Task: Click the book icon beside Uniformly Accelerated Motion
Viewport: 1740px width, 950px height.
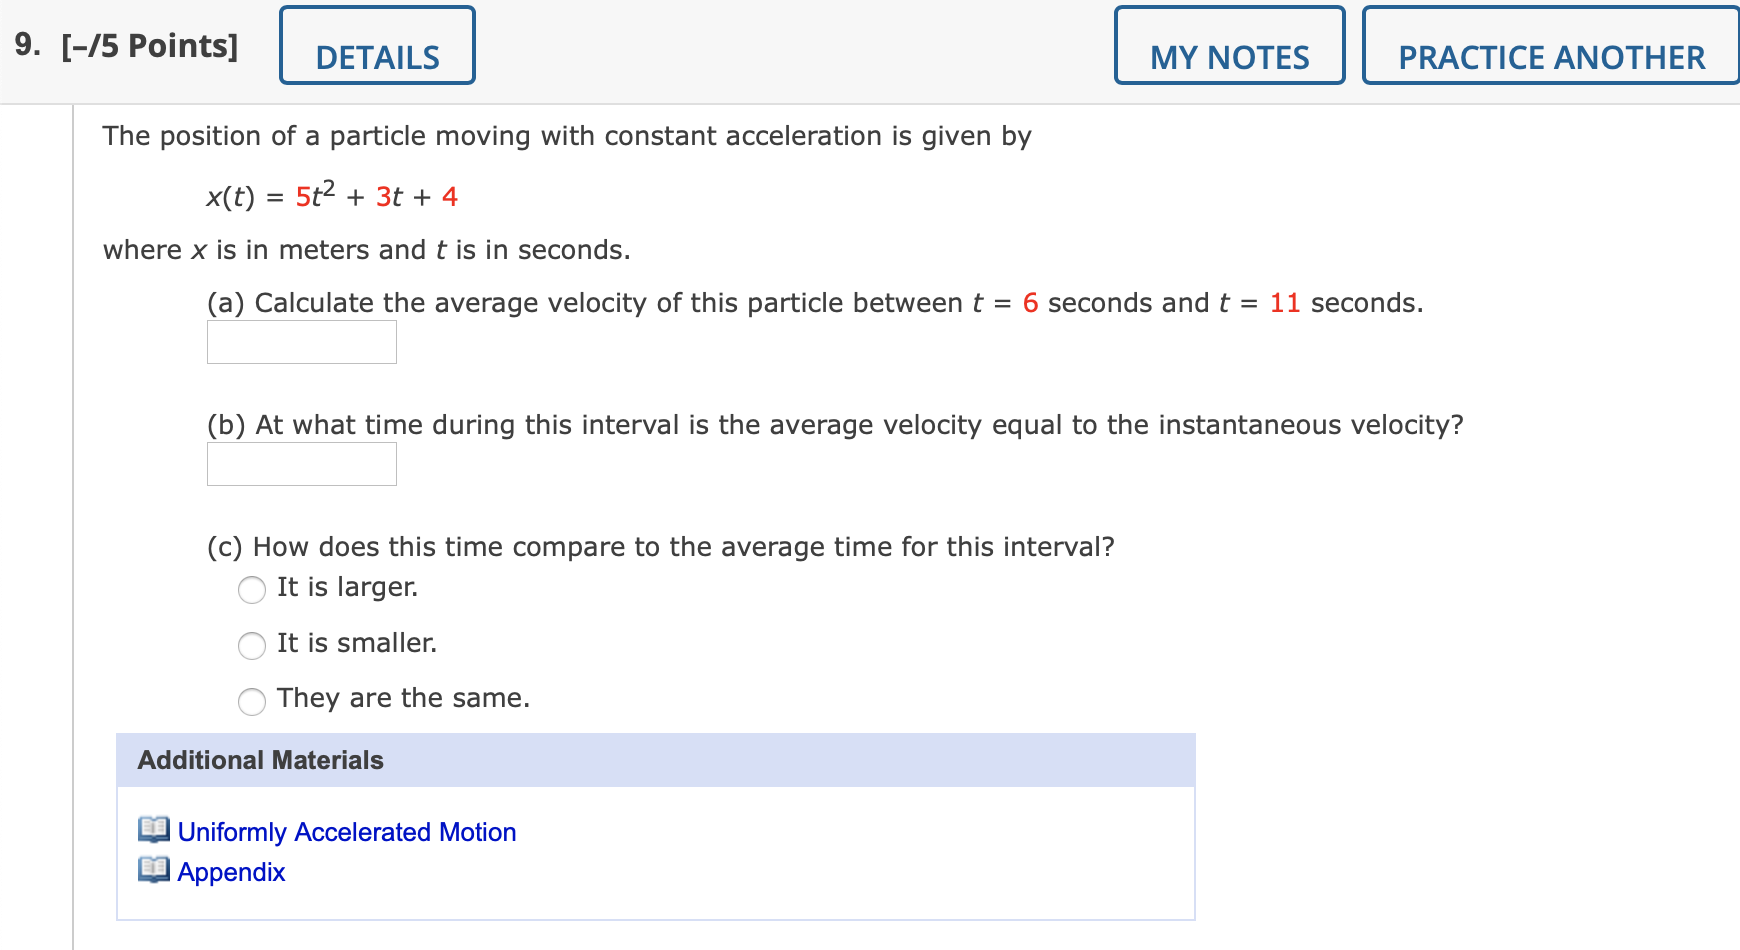Action: point(152,831)
